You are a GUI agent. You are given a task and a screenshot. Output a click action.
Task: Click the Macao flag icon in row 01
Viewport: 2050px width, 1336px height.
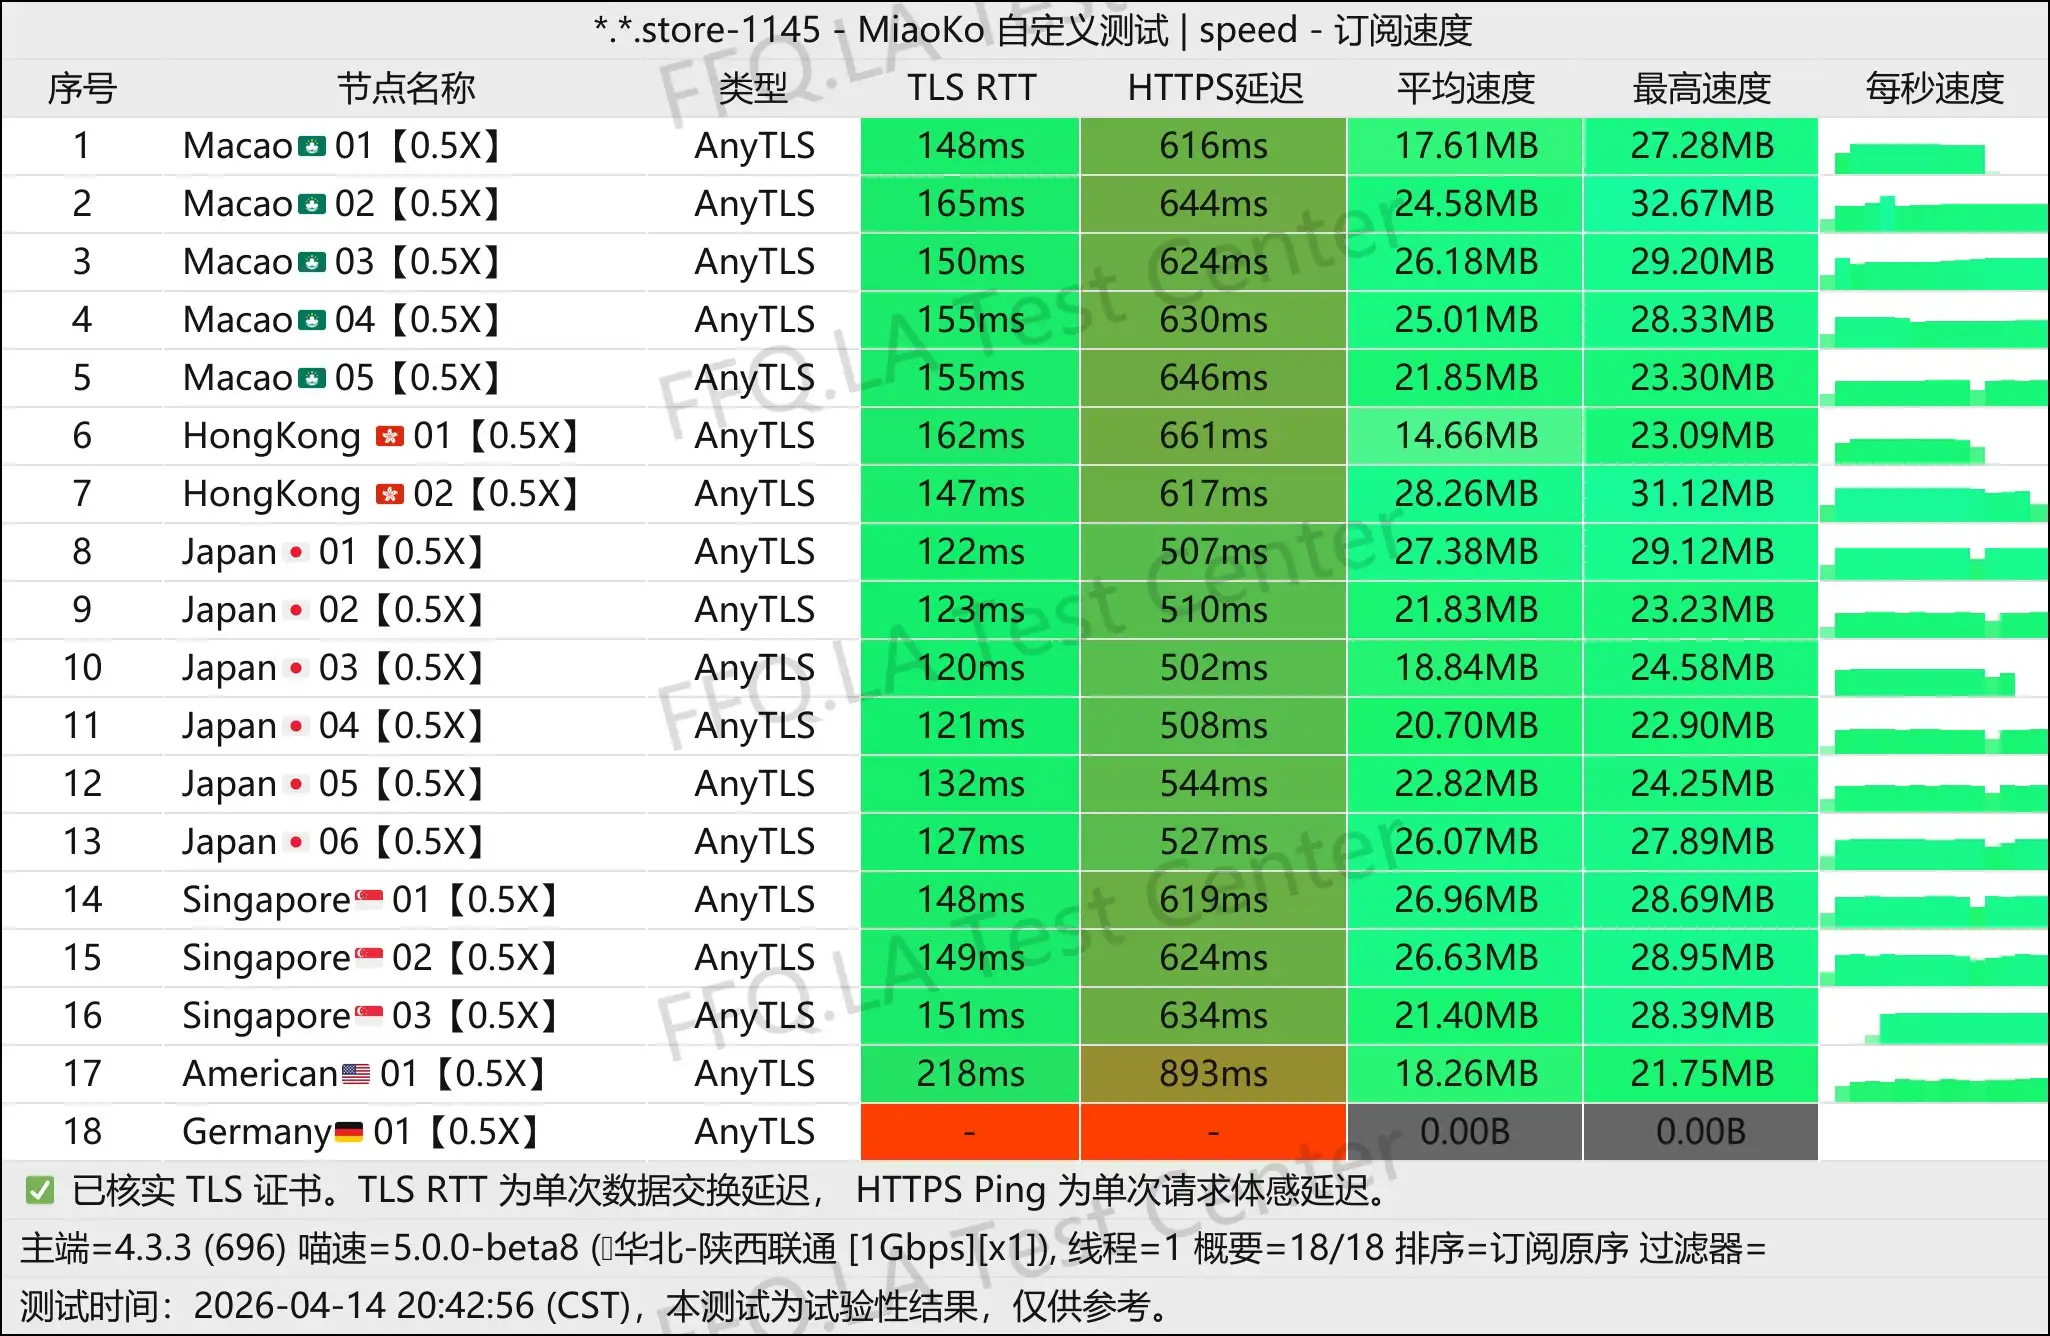tap(312, 147)
